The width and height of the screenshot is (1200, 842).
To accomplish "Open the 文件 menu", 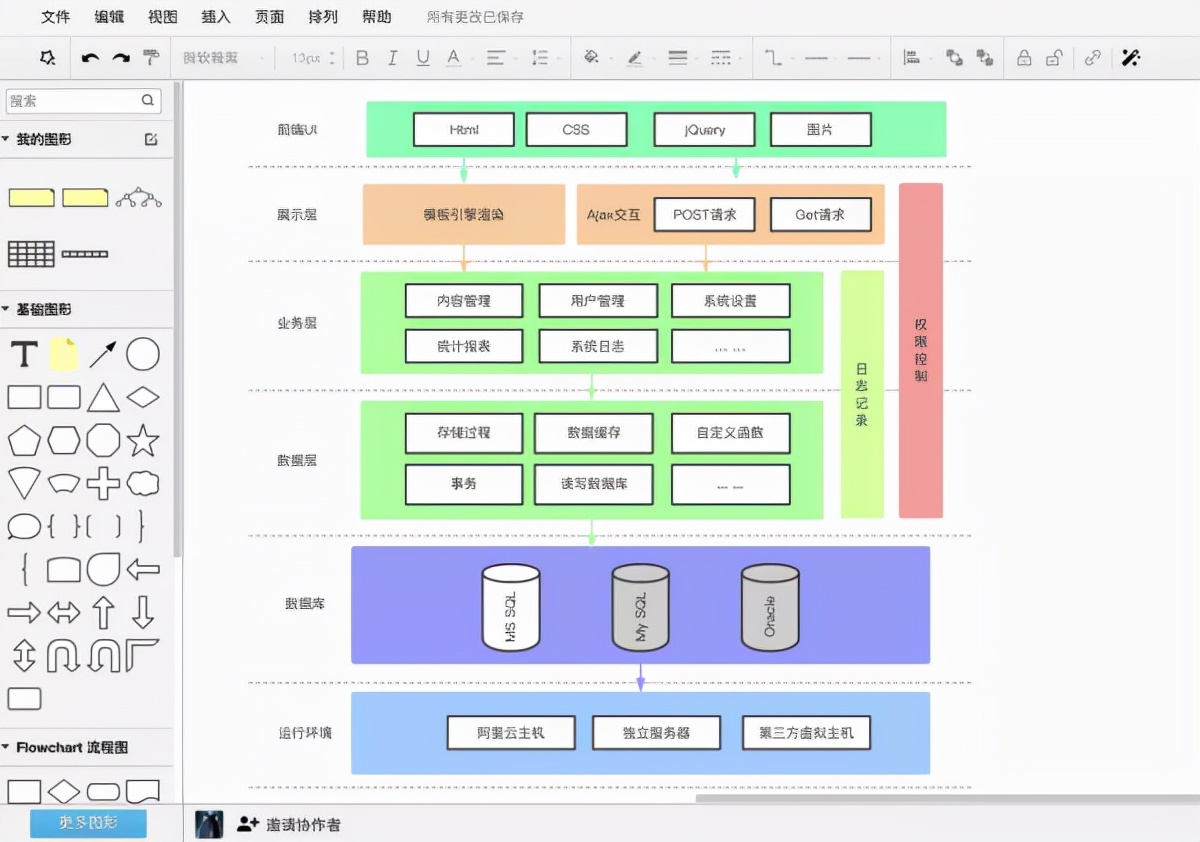I will 56,17.
